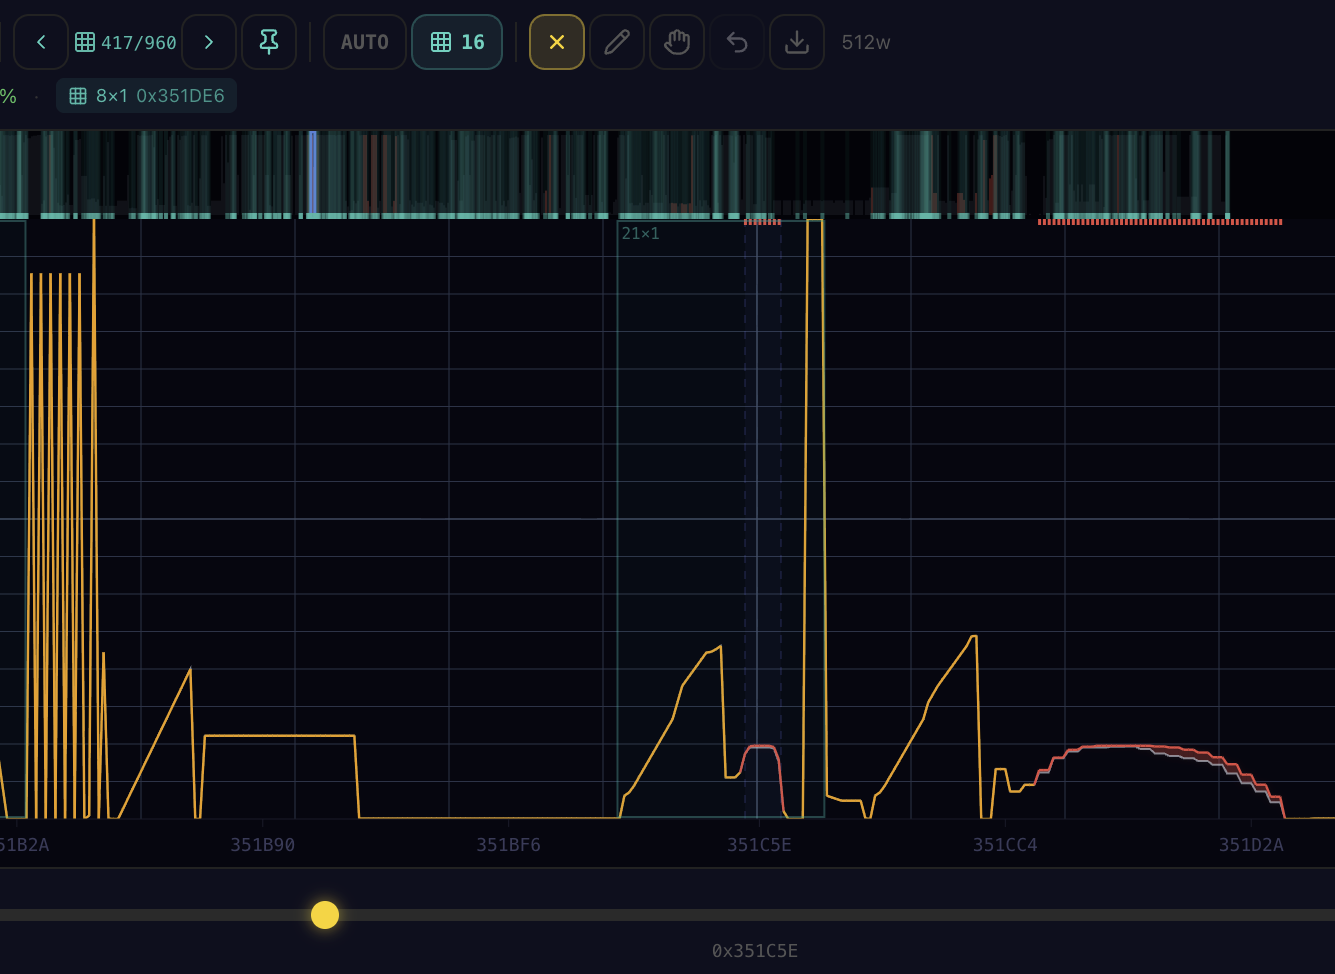Undo the last change with the undo arrow
This screenshot has width=1335, height=974.
pyautogui.click(x=737, y=42)
